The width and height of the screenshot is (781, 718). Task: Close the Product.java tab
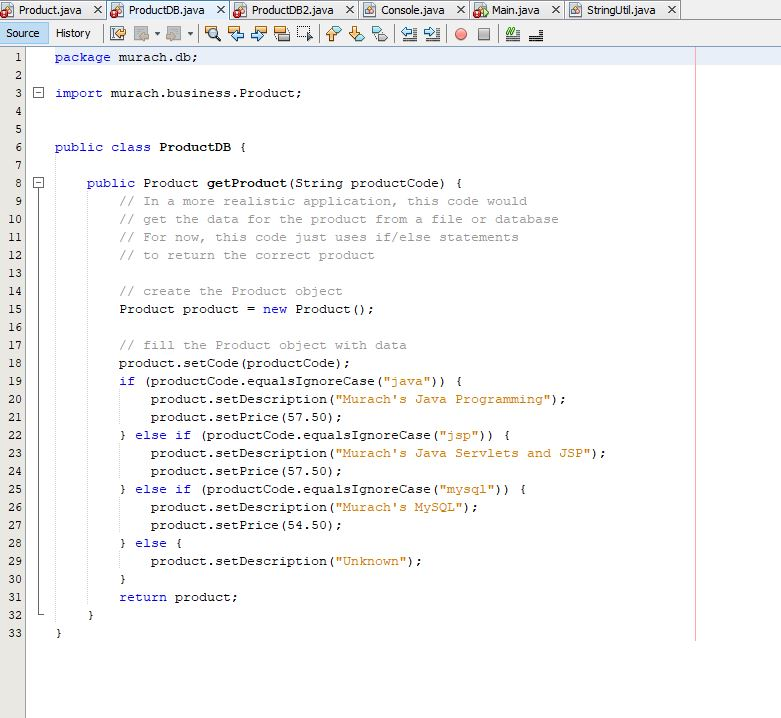[x=98, y=10]
